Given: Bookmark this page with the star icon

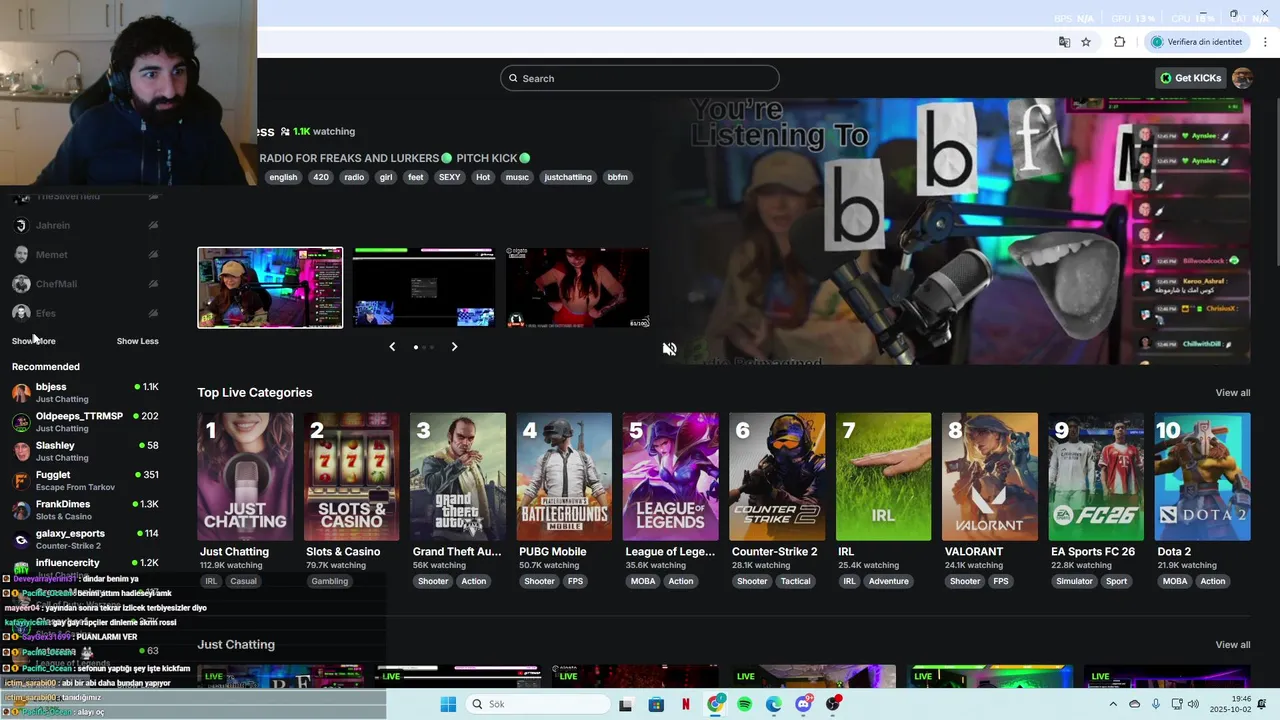Looking at the screenshot, I should [1086, 42].
